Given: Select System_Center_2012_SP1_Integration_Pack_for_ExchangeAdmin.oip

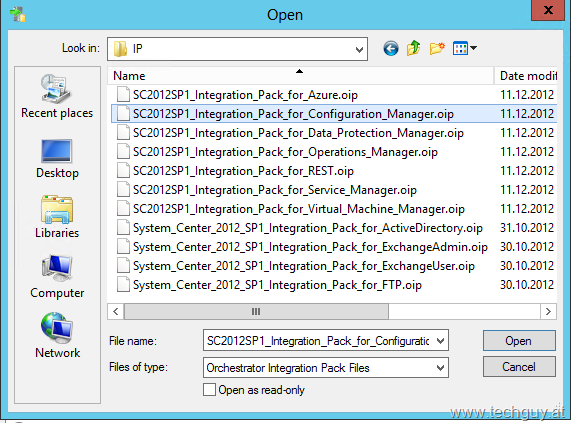Looking at the screenshot, I should coord(310,247).
